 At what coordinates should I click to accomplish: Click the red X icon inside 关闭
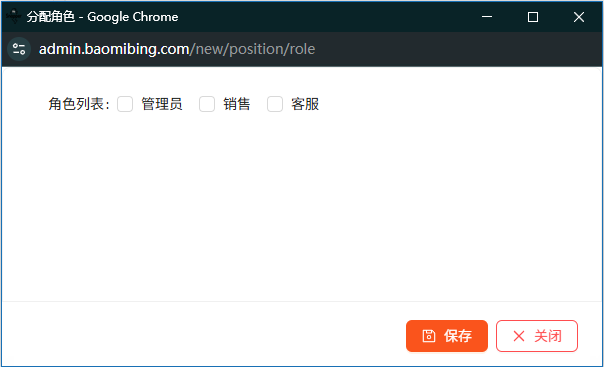point(518,336)
